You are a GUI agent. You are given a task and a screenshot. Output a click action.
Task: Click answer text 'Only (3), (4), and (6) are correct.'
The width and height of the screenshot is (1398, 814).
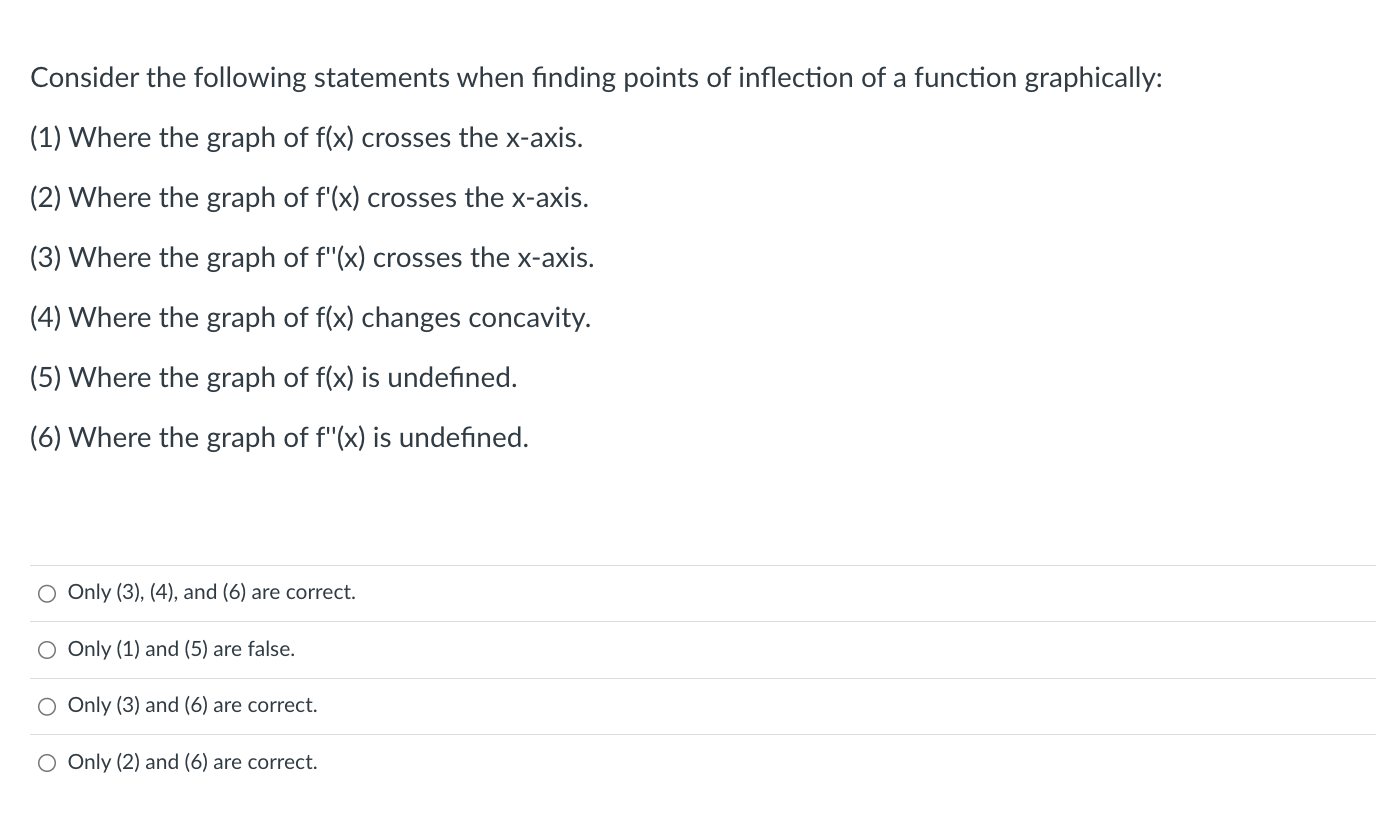(x=211, y=593)
